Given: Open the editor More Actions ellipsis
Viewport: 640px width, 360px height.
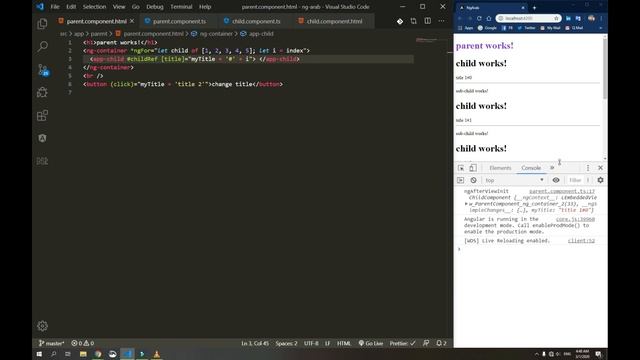Looking at the screenshot, I should coord(441,21).
